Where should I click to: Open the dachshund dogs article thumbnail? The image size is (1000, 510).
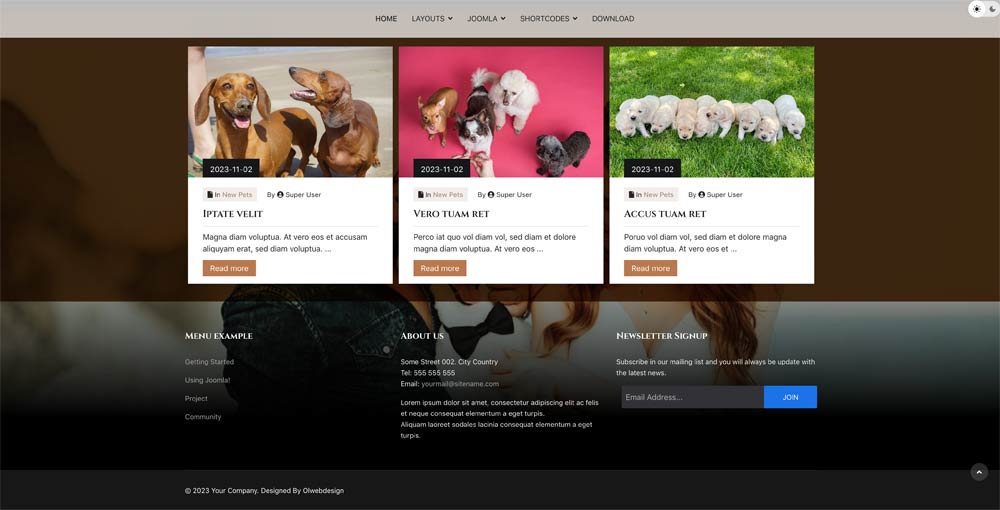click(x=290, y=111)
